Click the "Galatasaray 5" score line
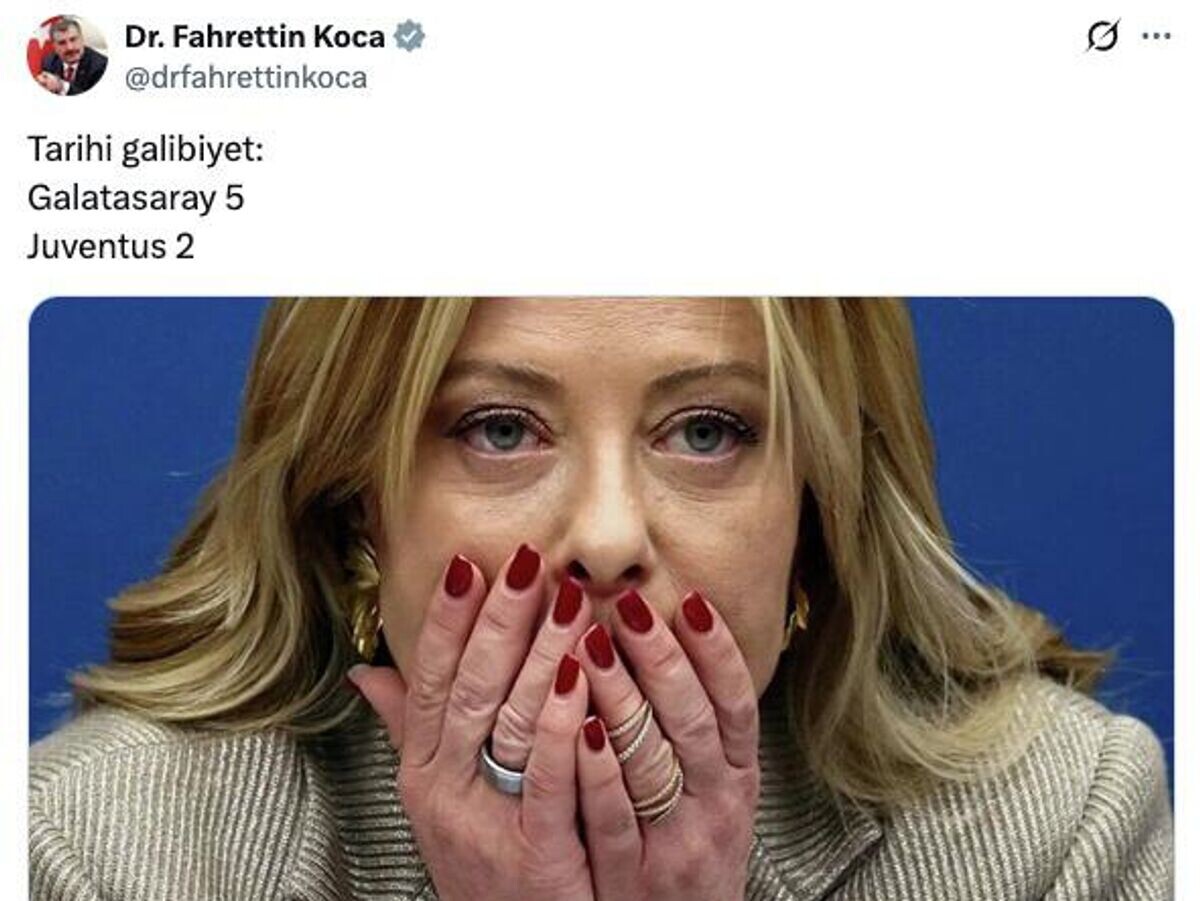The width and height of the screenshot is (1200, 901). (x=136, y=198)
